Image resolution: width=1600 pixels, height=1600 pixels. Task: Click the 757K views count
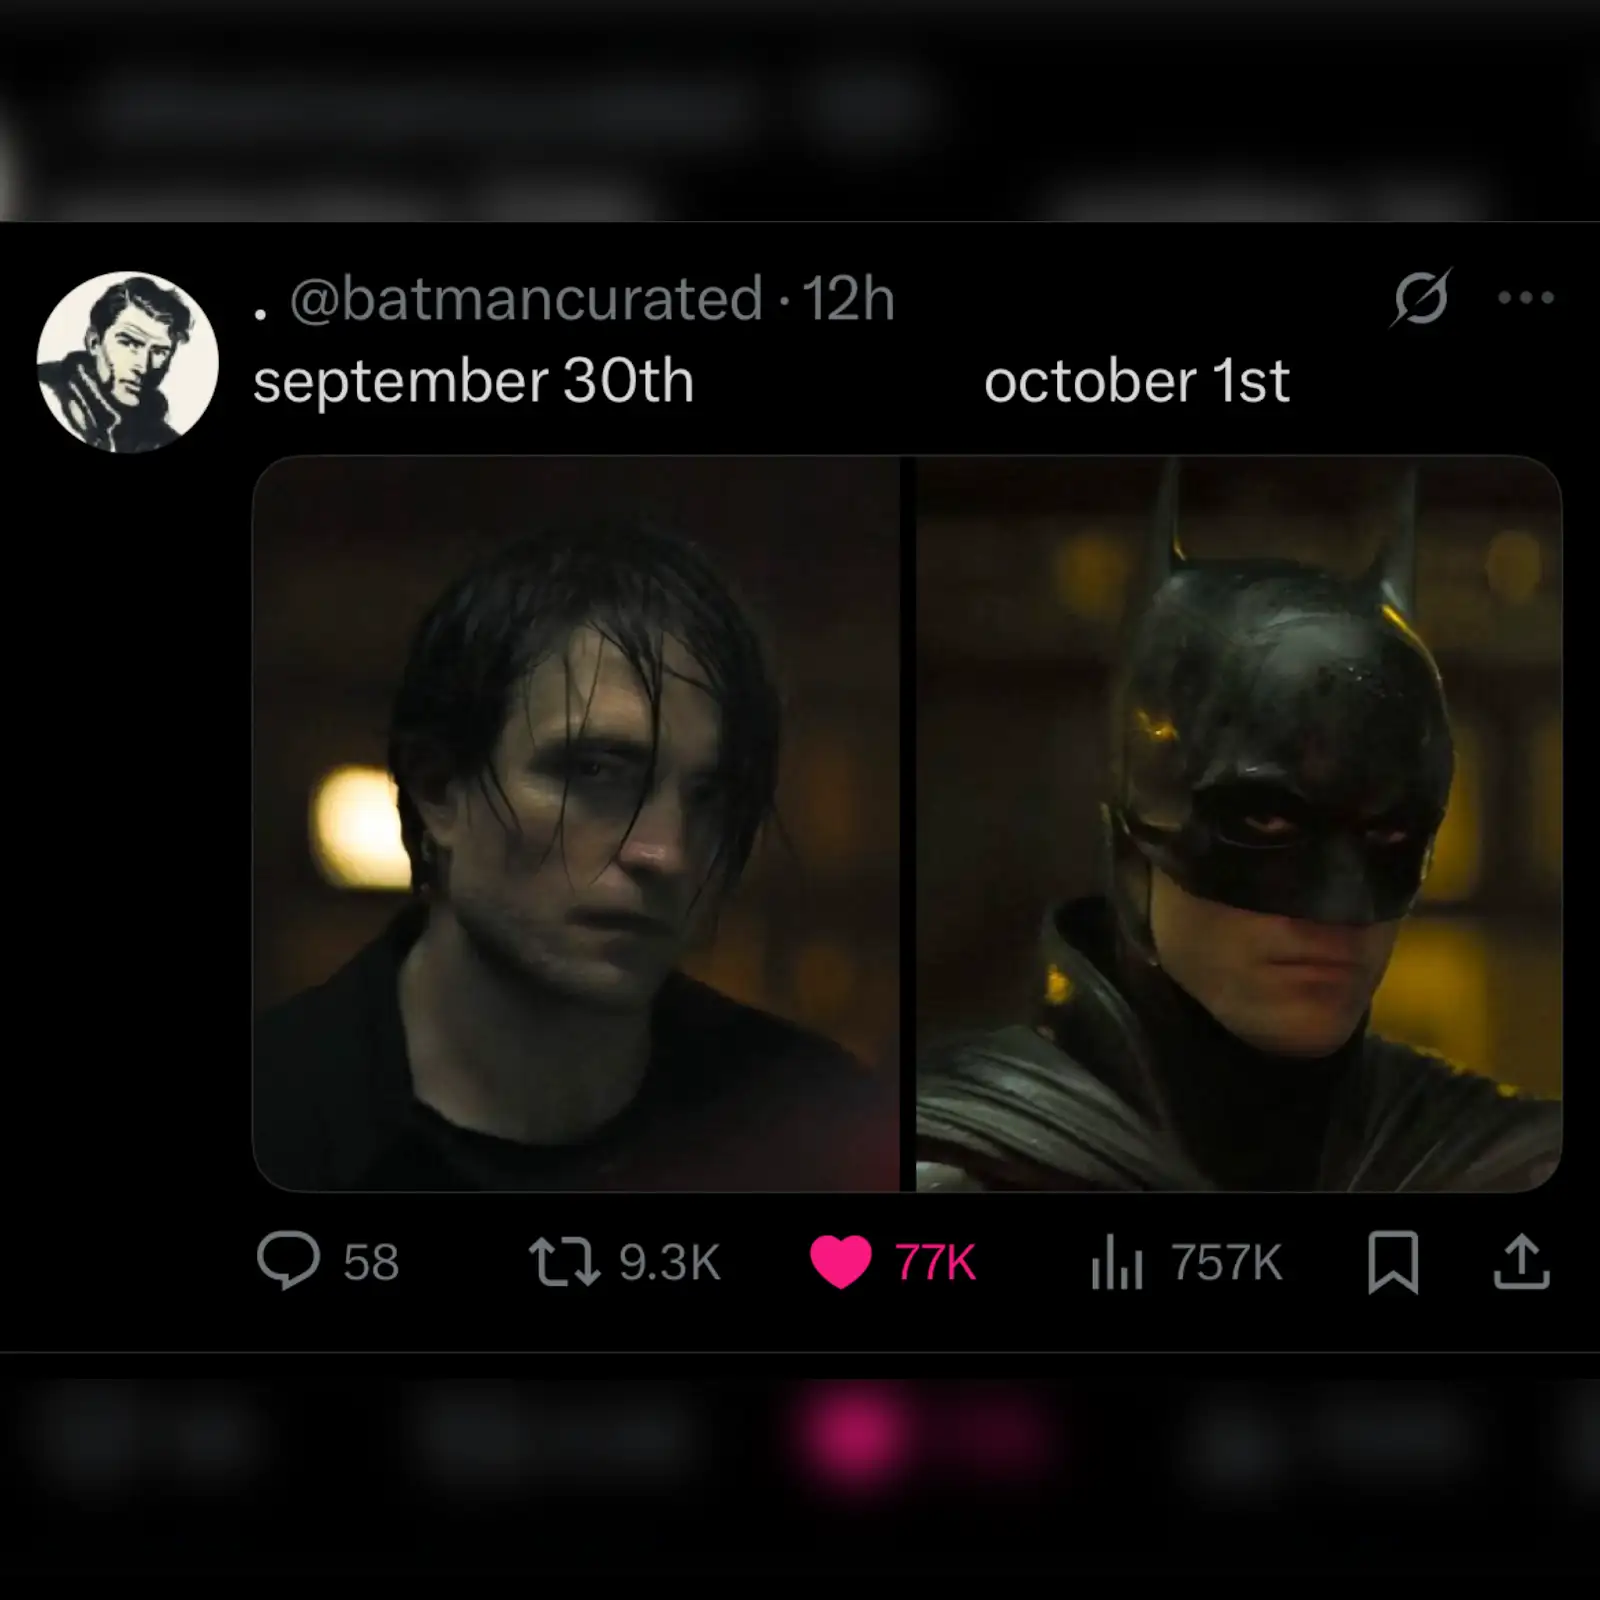(1226, 1262)
